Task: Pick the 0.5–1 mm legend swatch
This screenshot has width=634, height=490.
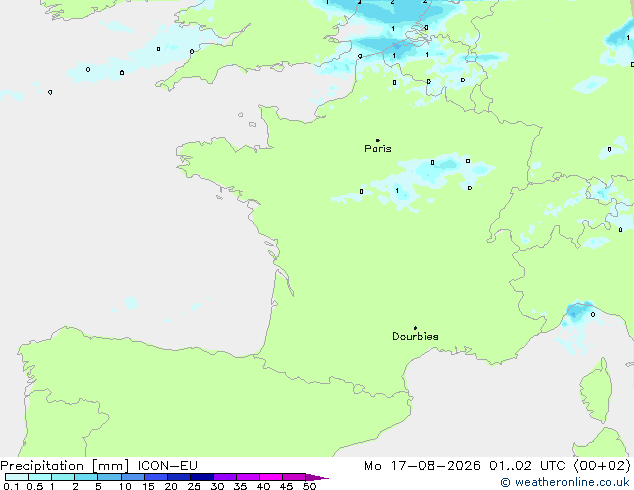Action: (40, 477)
